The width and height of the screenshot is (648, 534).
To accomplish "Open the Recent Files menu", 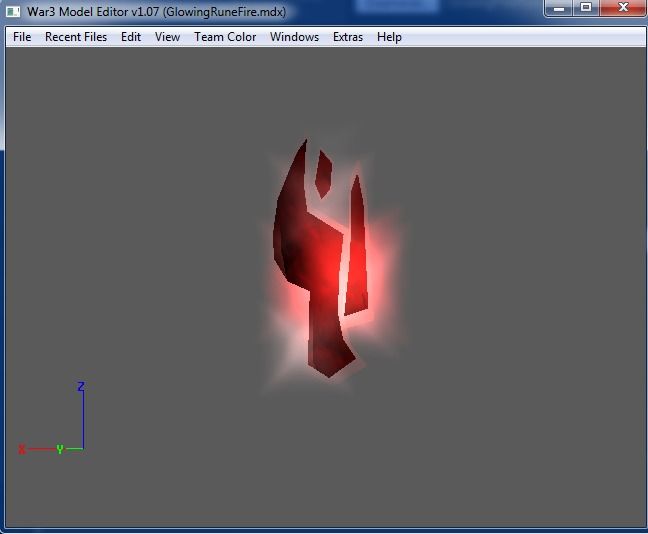I will click(76, 37).
